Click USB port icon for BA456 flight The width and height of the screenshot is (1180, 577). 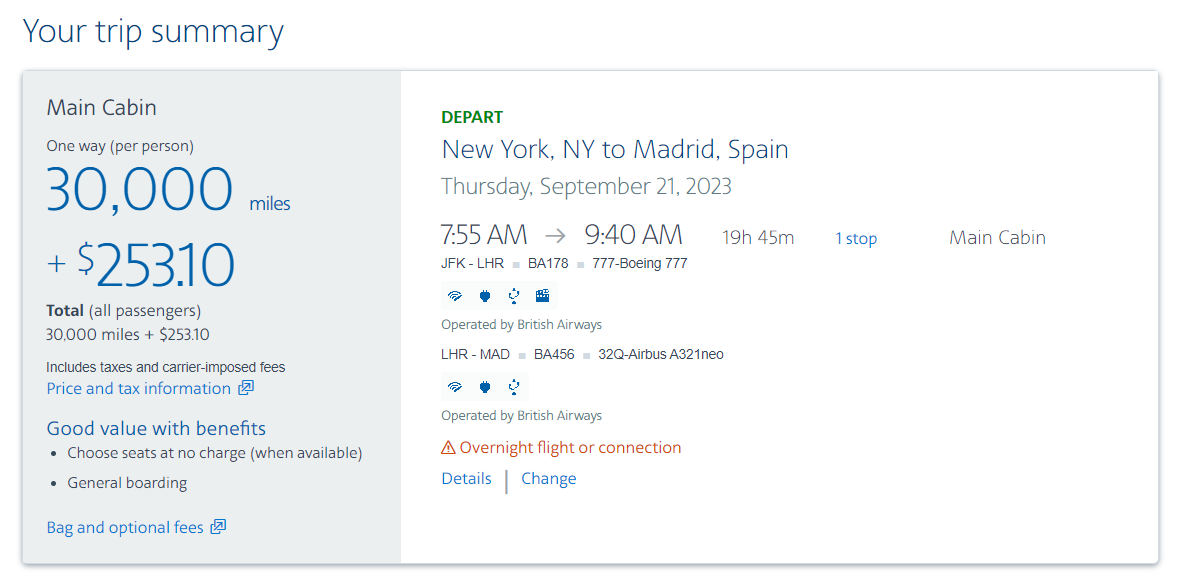click(x=514, y=387)
